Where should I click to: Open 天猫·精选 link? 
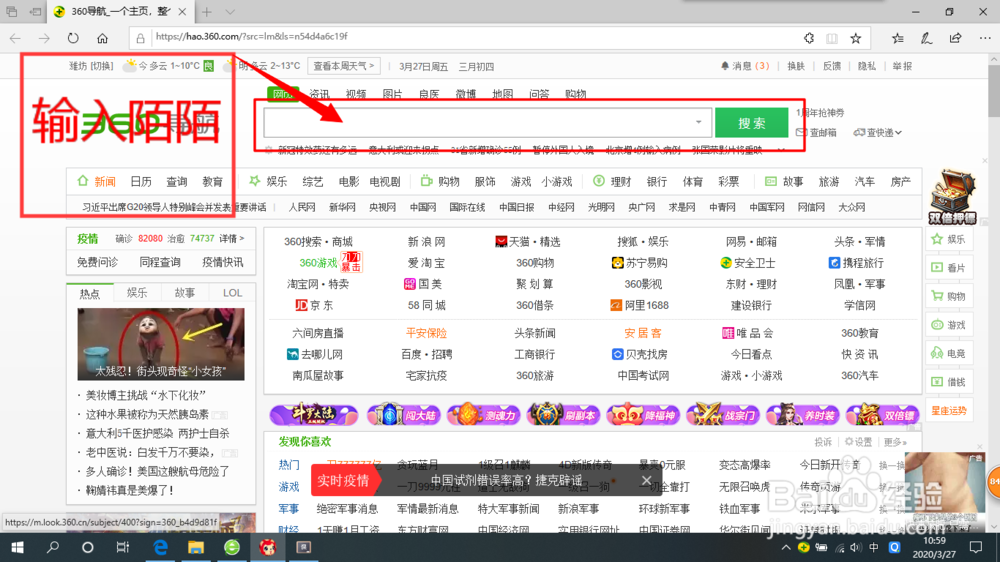pos(527,242)
